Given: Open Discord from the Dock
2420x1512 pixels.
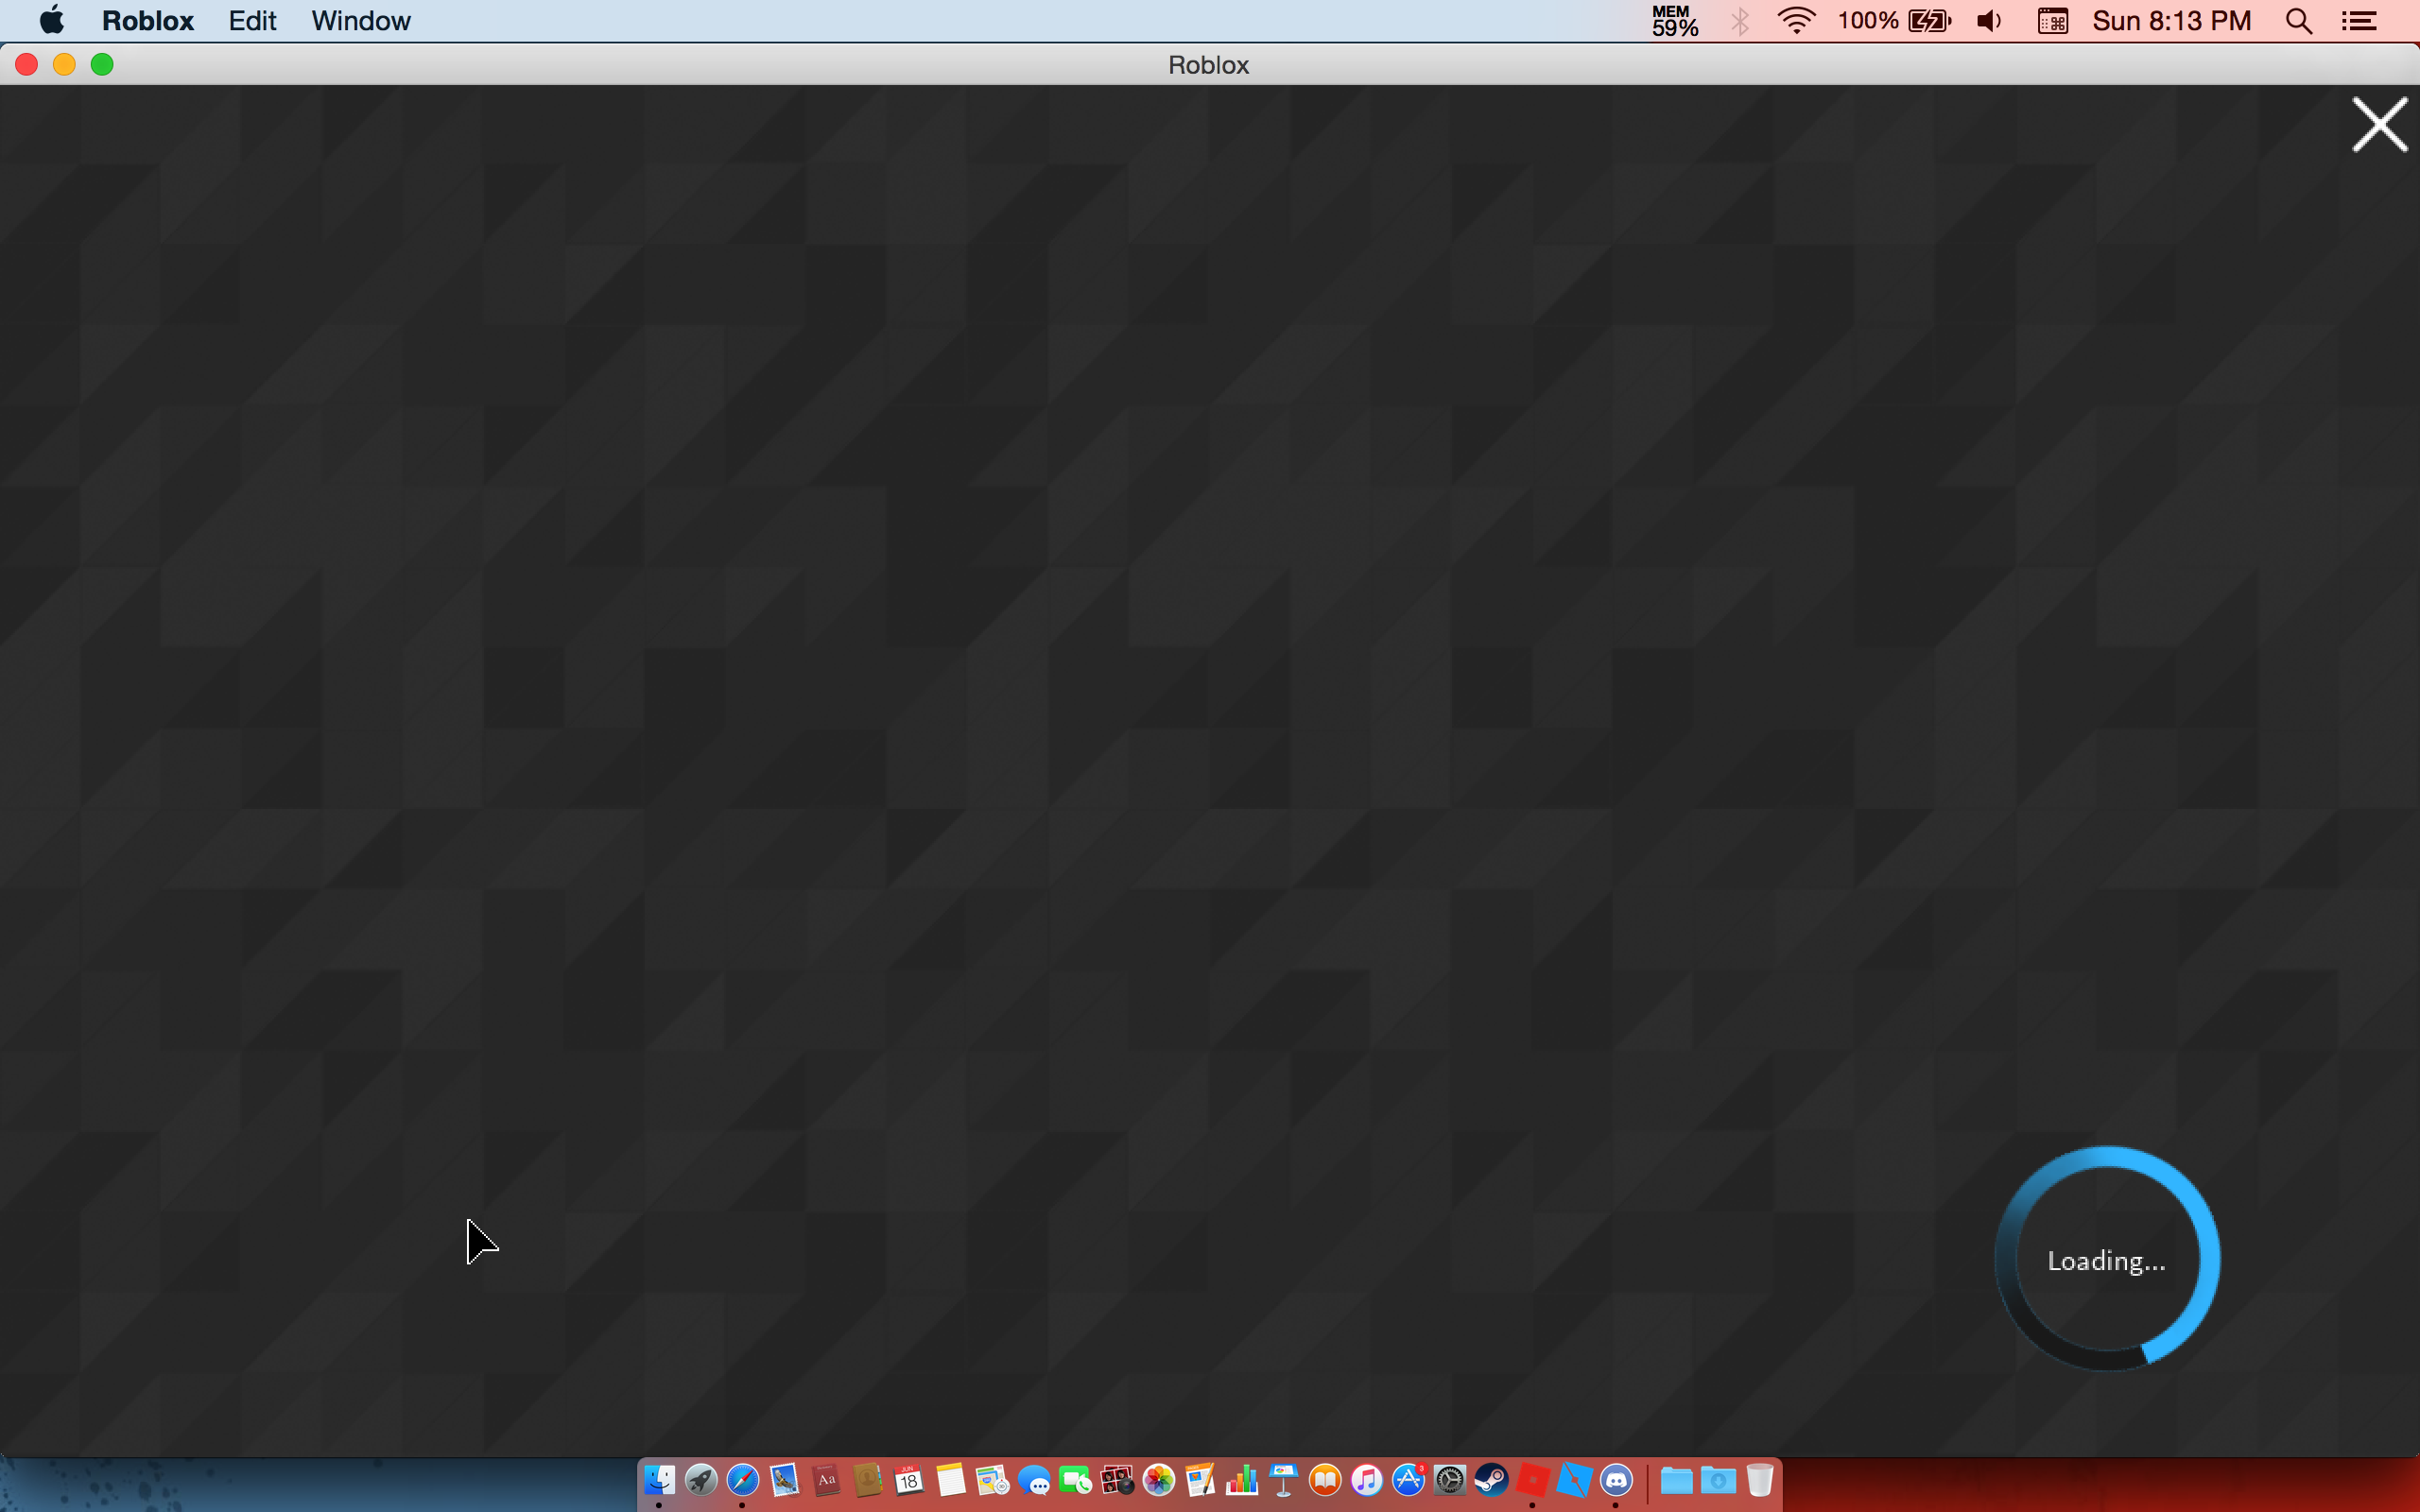Looking at the screenshot, I should (1616, 1480).
